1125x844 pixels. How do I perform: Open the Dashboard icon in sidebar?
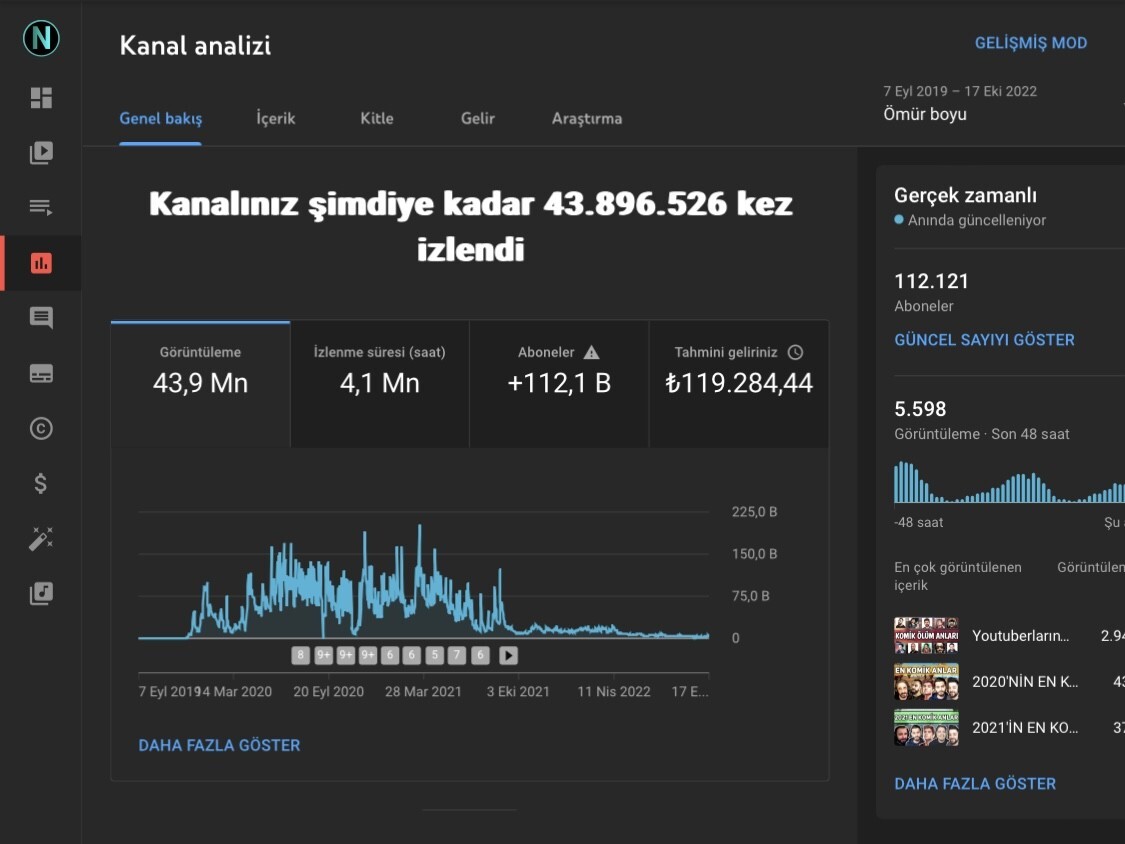click(x=41, y=98)
